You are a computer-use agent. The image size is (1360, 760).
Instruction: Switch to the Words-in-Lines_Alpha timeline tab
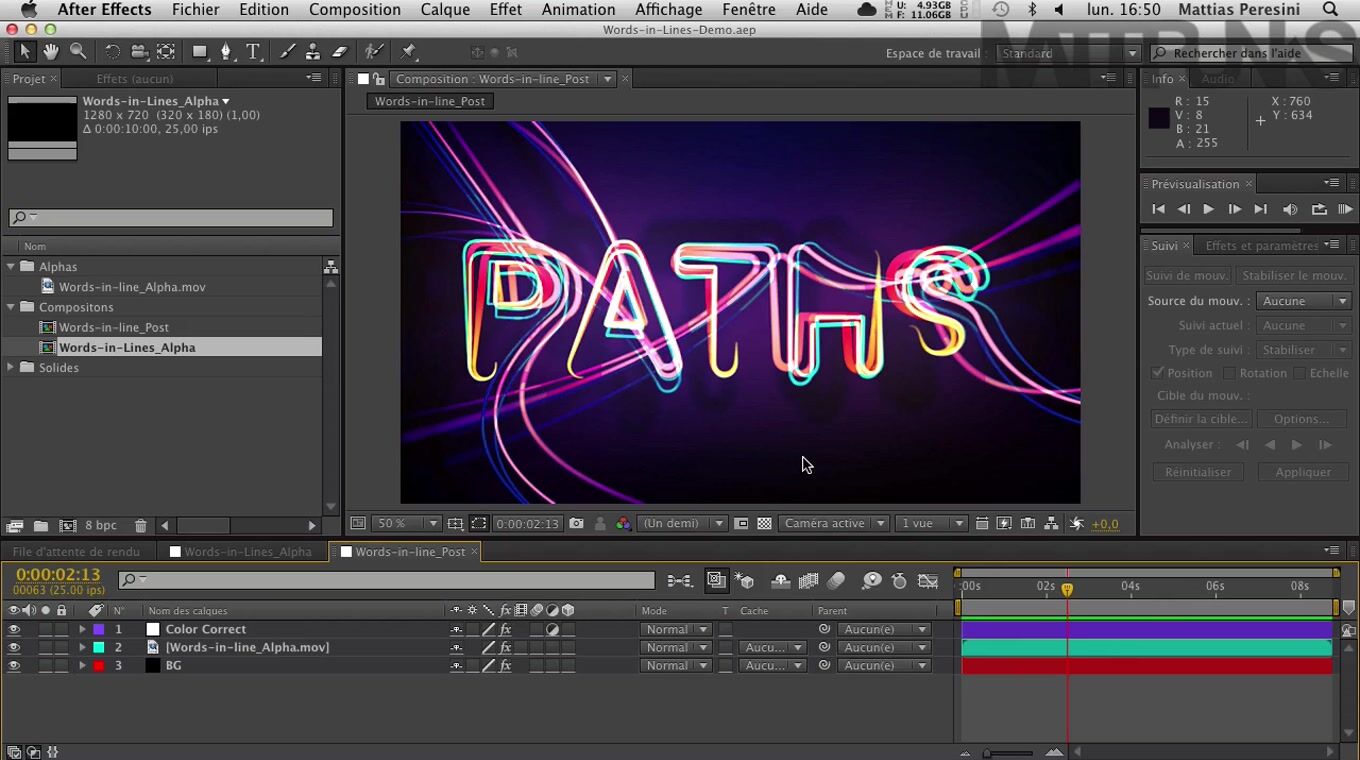[247, 551]
